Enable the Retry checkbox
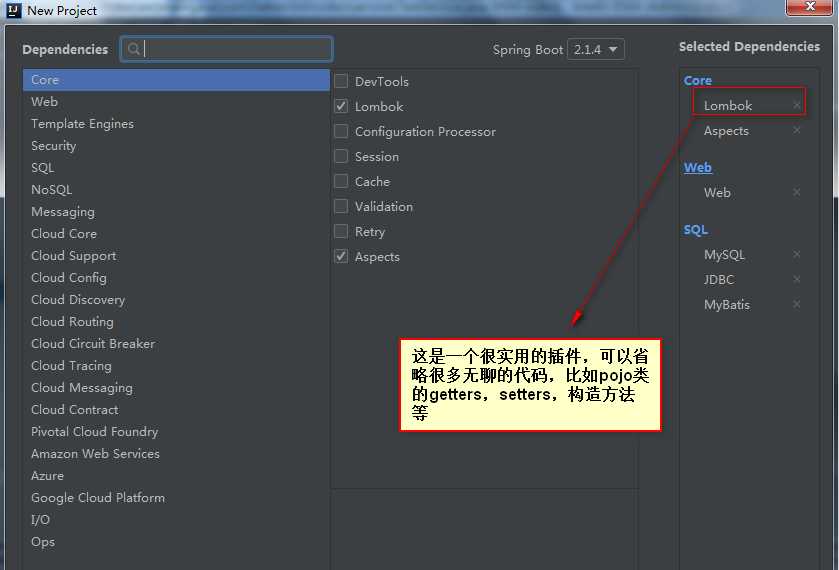The width and height of the screenshot is (839, 570). [341, 231]
